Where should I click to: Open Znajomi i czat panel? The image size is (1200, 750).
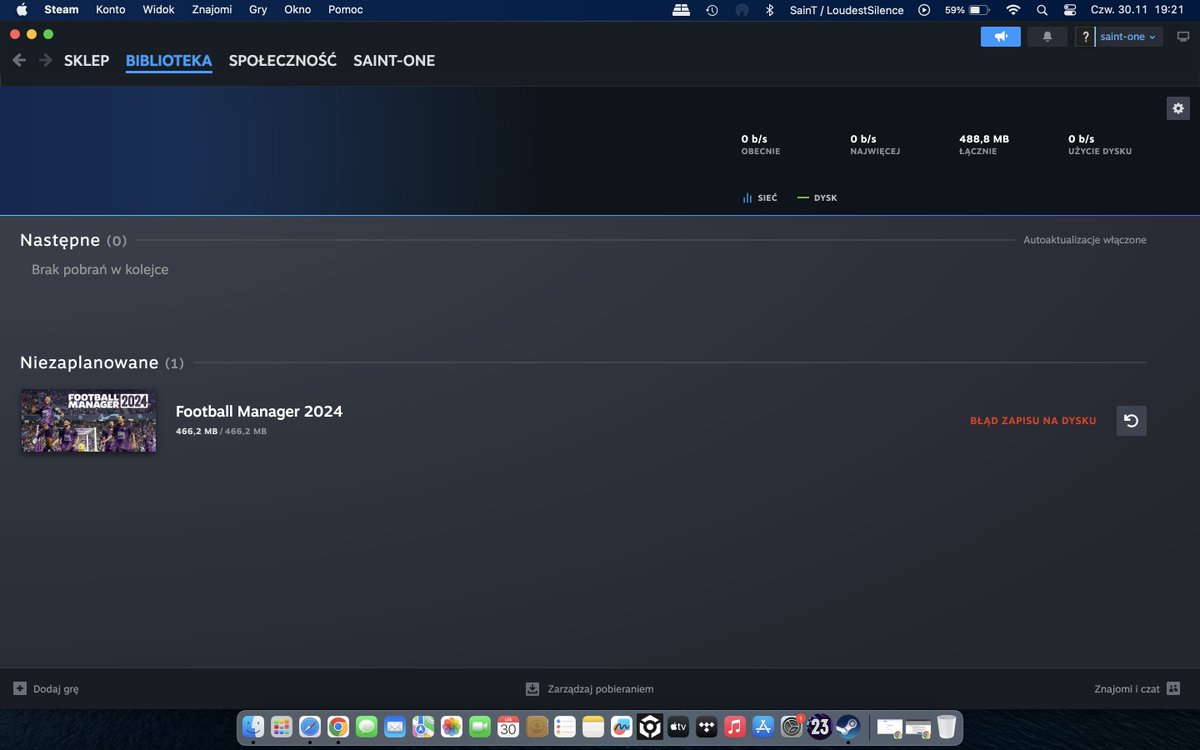(1138, 689)
